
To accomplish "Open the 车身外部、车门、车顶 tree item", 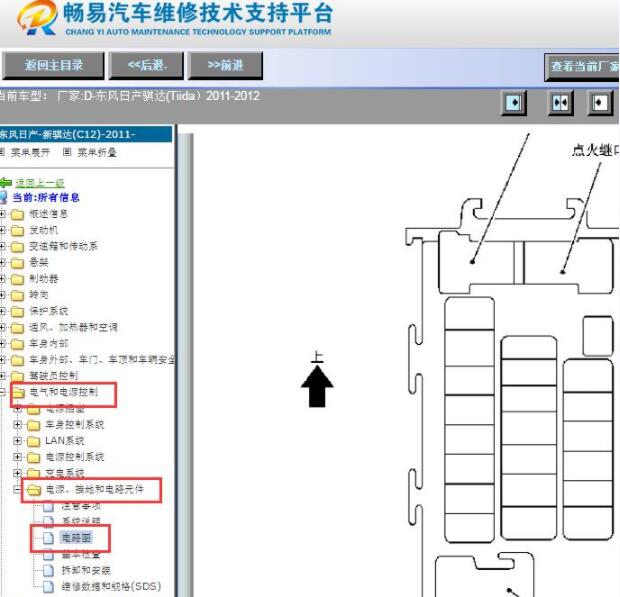I will tap(102, 360).
